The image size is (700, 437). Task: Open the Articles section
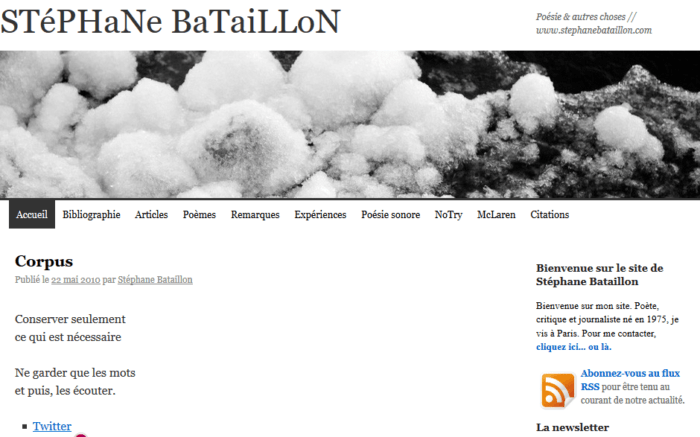coord(151,215)
